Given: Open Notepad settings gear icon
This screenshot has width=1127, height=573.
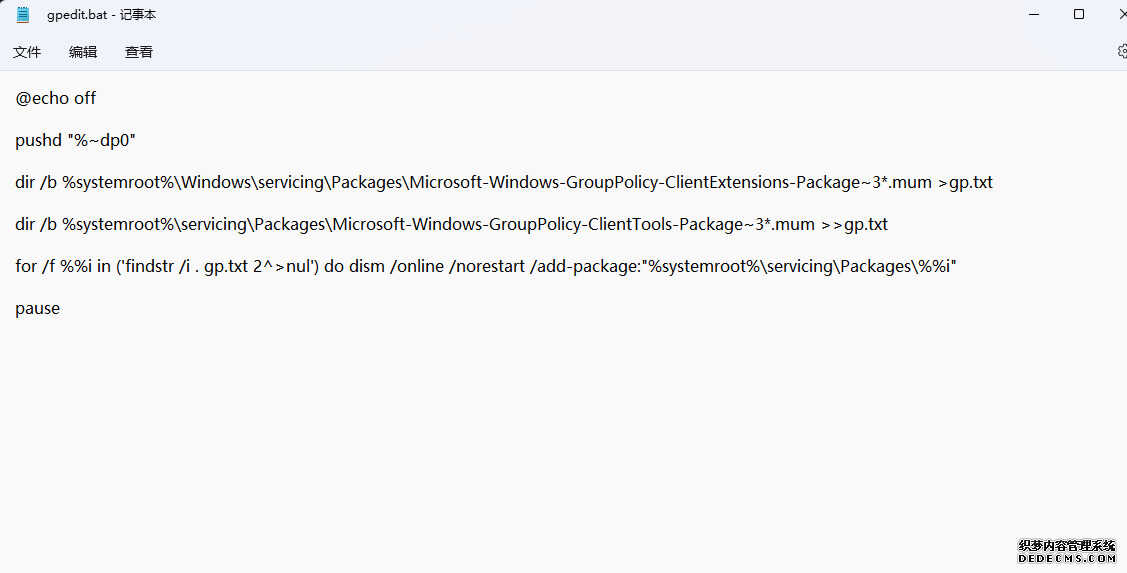Looking at the screenshot, I should click(1122, 52).
